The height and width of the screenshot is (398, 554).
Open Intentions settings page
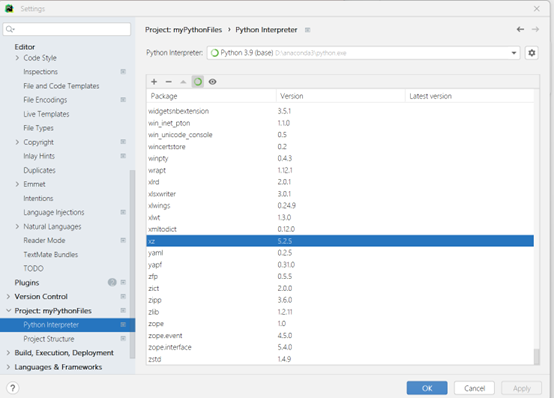(x=38, y=198)
